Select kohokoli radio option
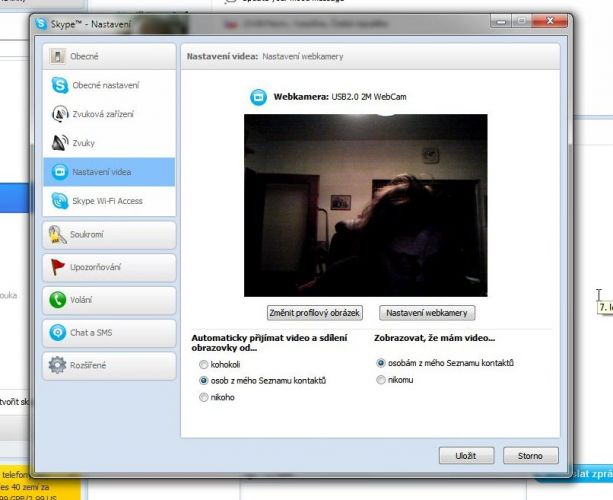Viewport: 613px width, 500px height. (x=204, y=365)
